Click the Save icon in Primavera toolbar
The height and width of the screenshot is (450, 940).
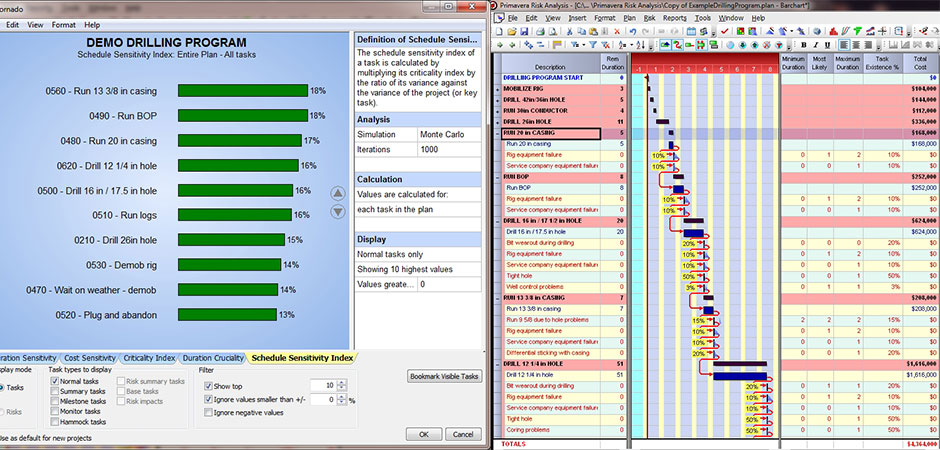point(524,31)
